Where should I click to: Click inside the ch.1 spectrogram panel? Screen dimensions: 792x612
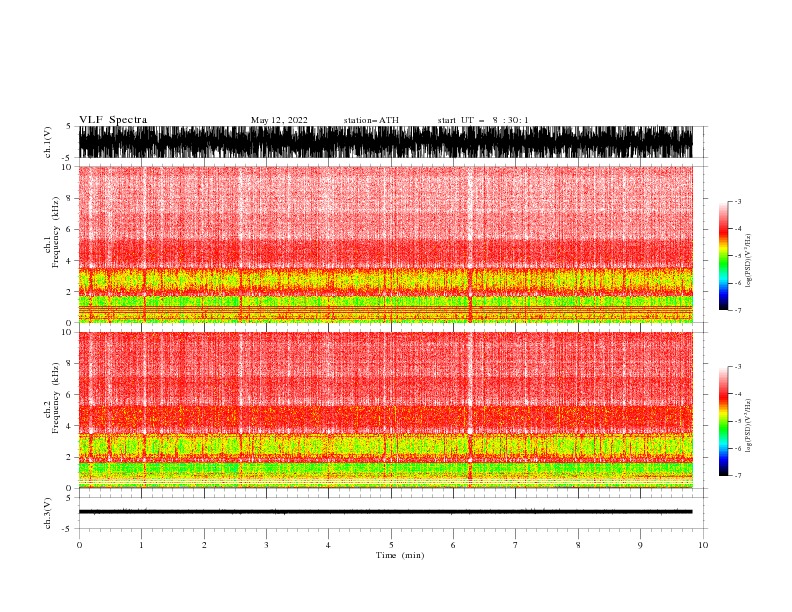tap(385, 244)
